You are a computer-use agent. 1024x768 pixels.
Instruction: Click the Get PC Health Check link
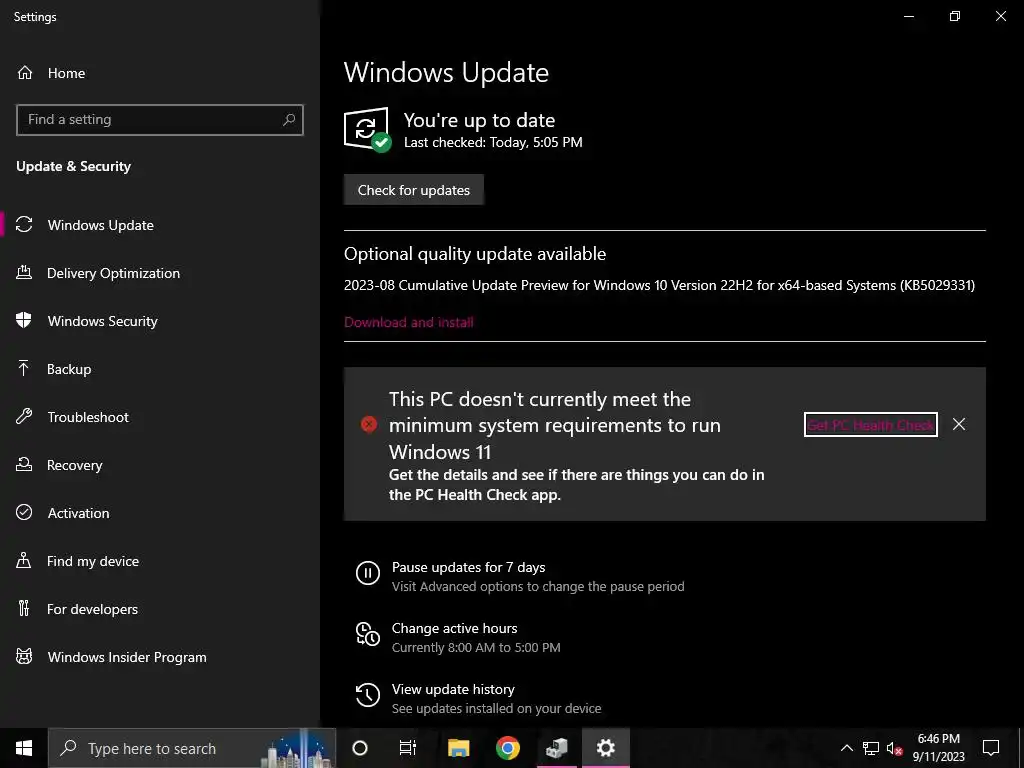pos(871,424)
